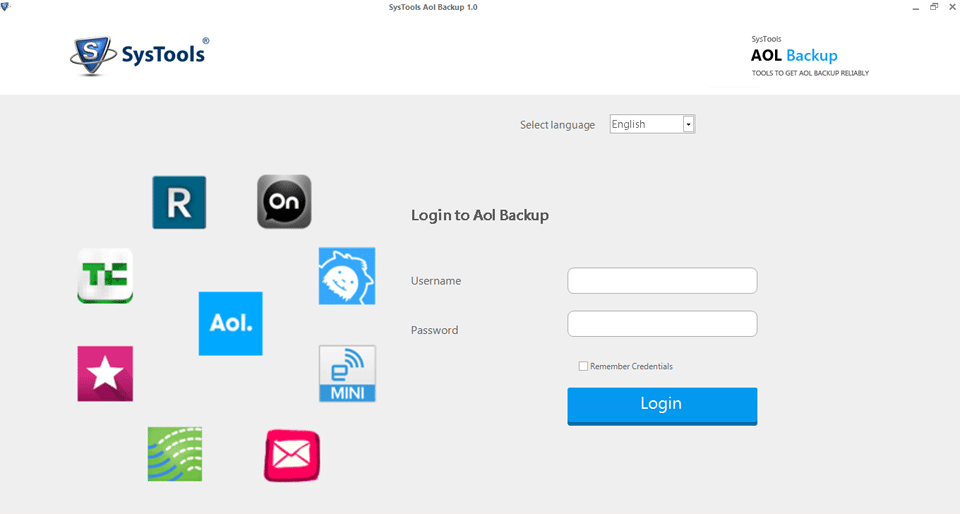Image resolution: width=960 pixels, height=514 pixels.
Task: Click 'TOOLS TO GET AOL BACKUP RELIABLY' tagline
Action: point(810,73)
